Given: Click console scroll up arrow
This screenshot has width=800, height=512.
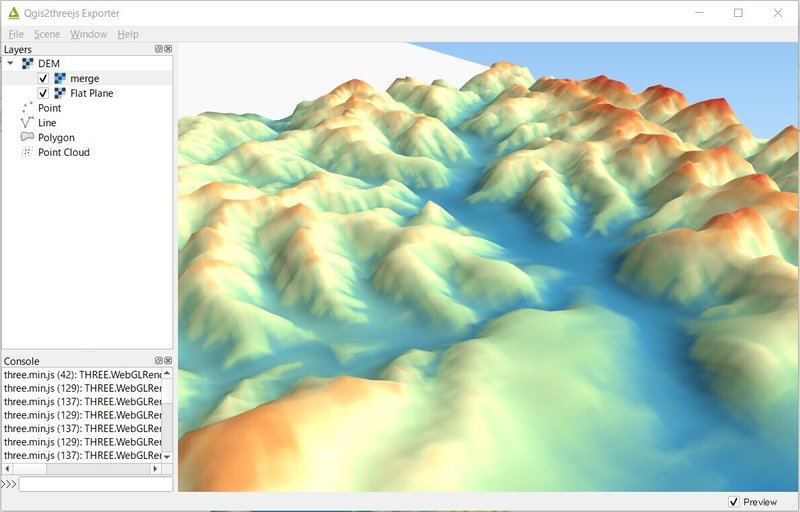Looking at the screenshot, I should click(167, 373).
